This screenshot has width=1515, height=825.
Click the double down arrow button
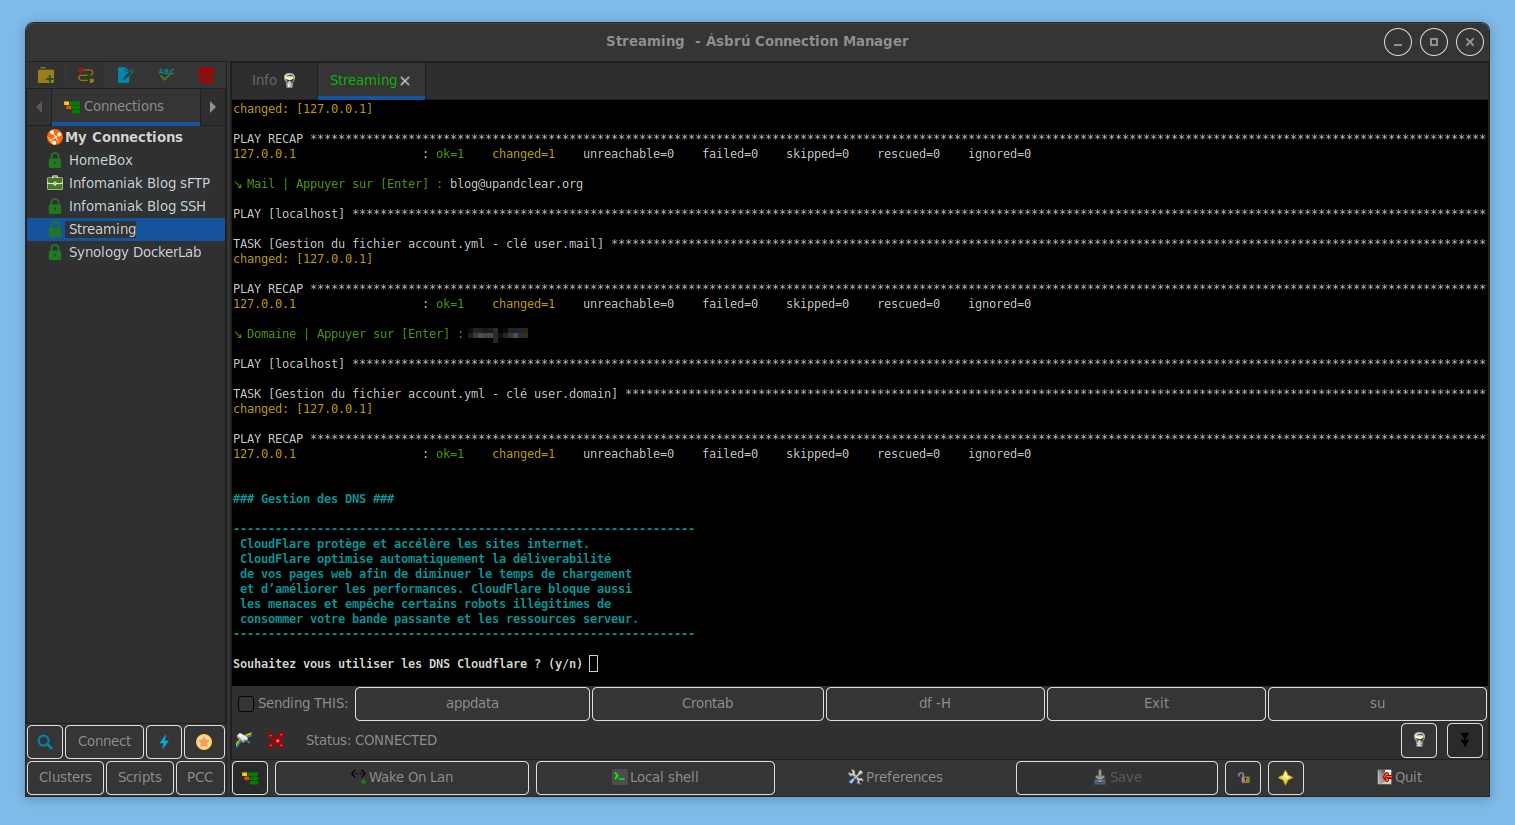1465,740
